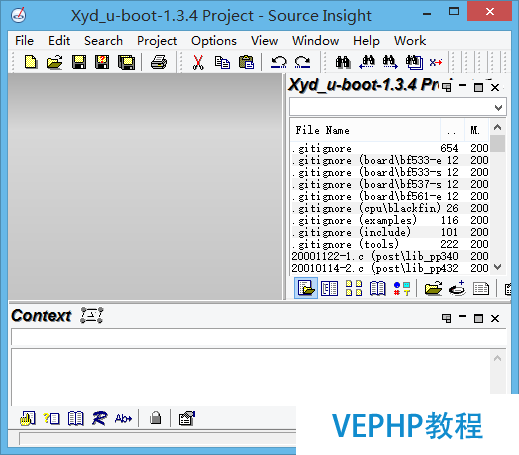Copy with the toolbar copy icon
The width and height of the screenshot is (519, 455).
[x=222, y=62]
